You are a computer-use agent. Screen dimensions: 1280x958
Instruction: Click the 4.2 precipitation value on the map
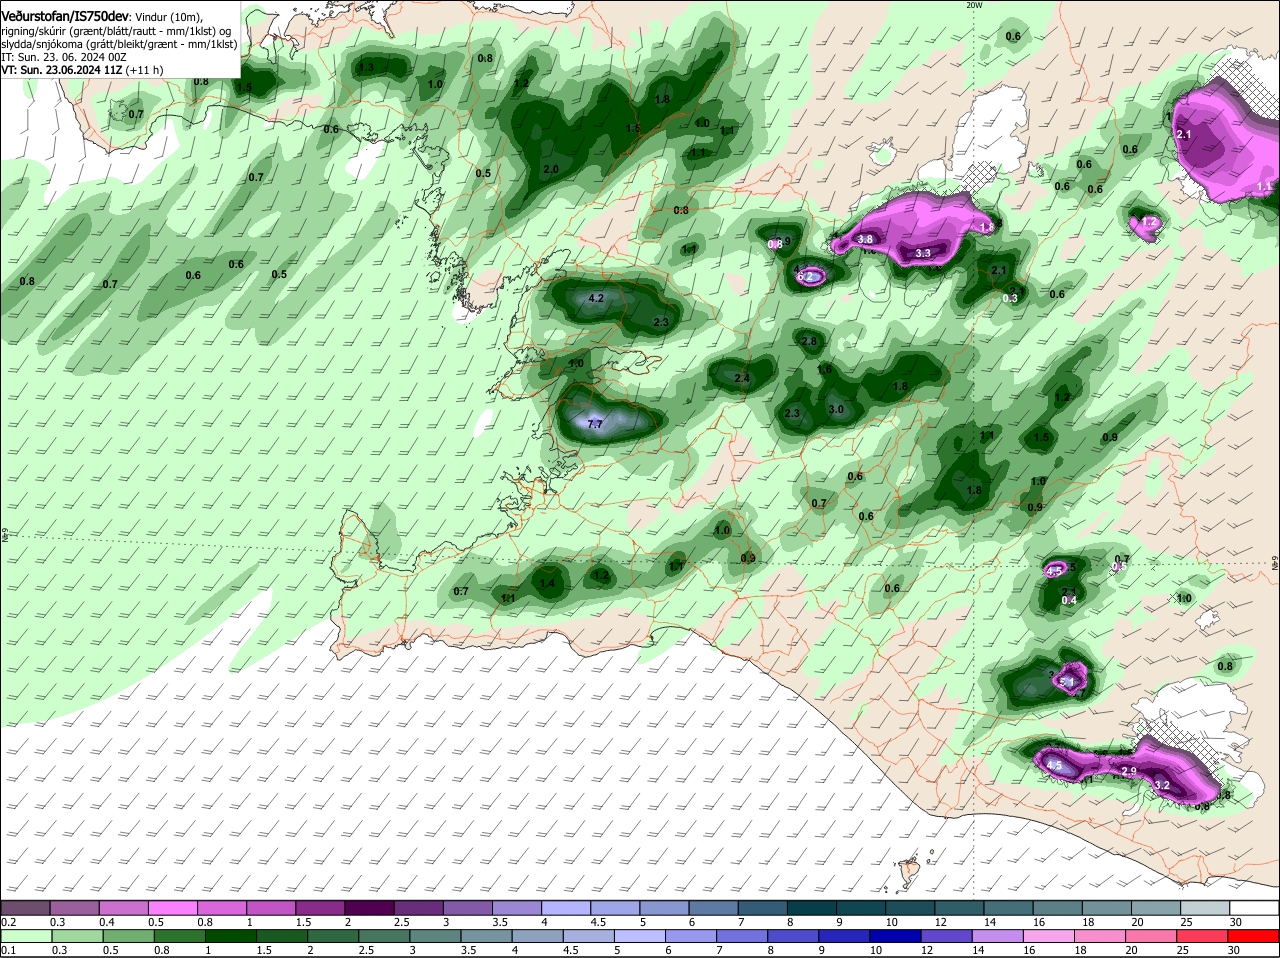597,298
